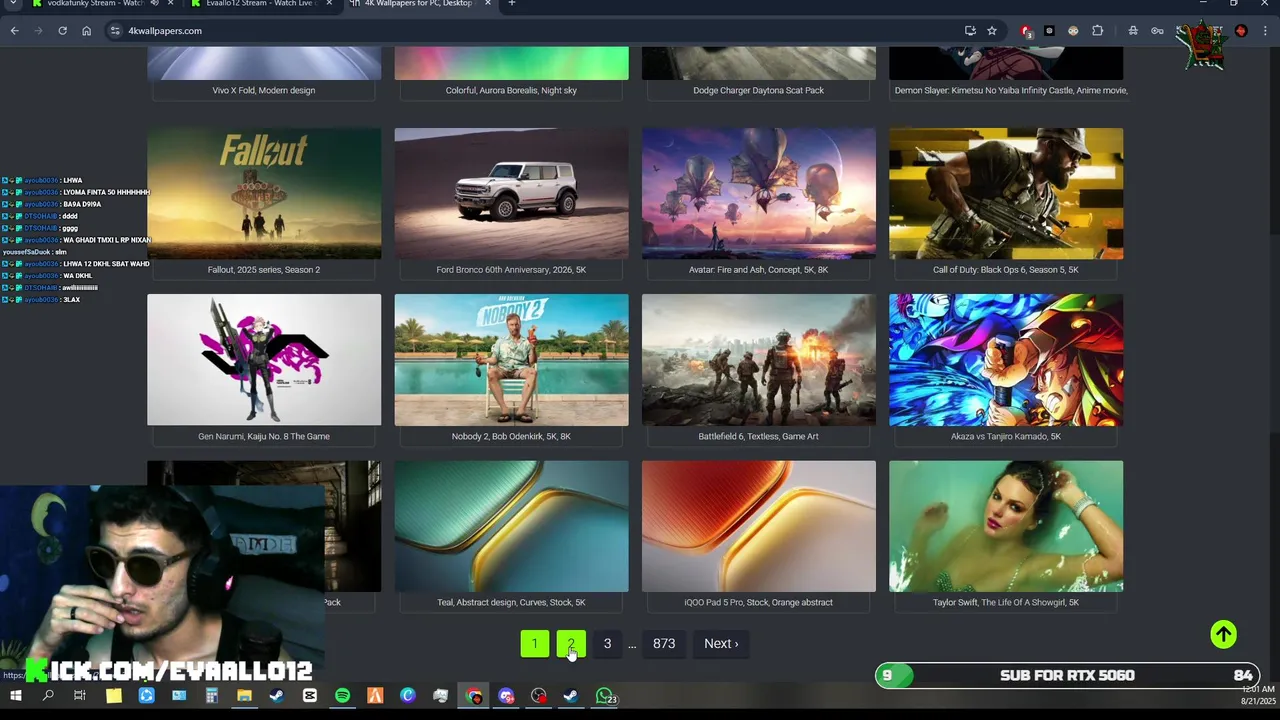1280x720 pixels.
Task: Click the 'Next ›' pagination button
Action: pos(721,644)
